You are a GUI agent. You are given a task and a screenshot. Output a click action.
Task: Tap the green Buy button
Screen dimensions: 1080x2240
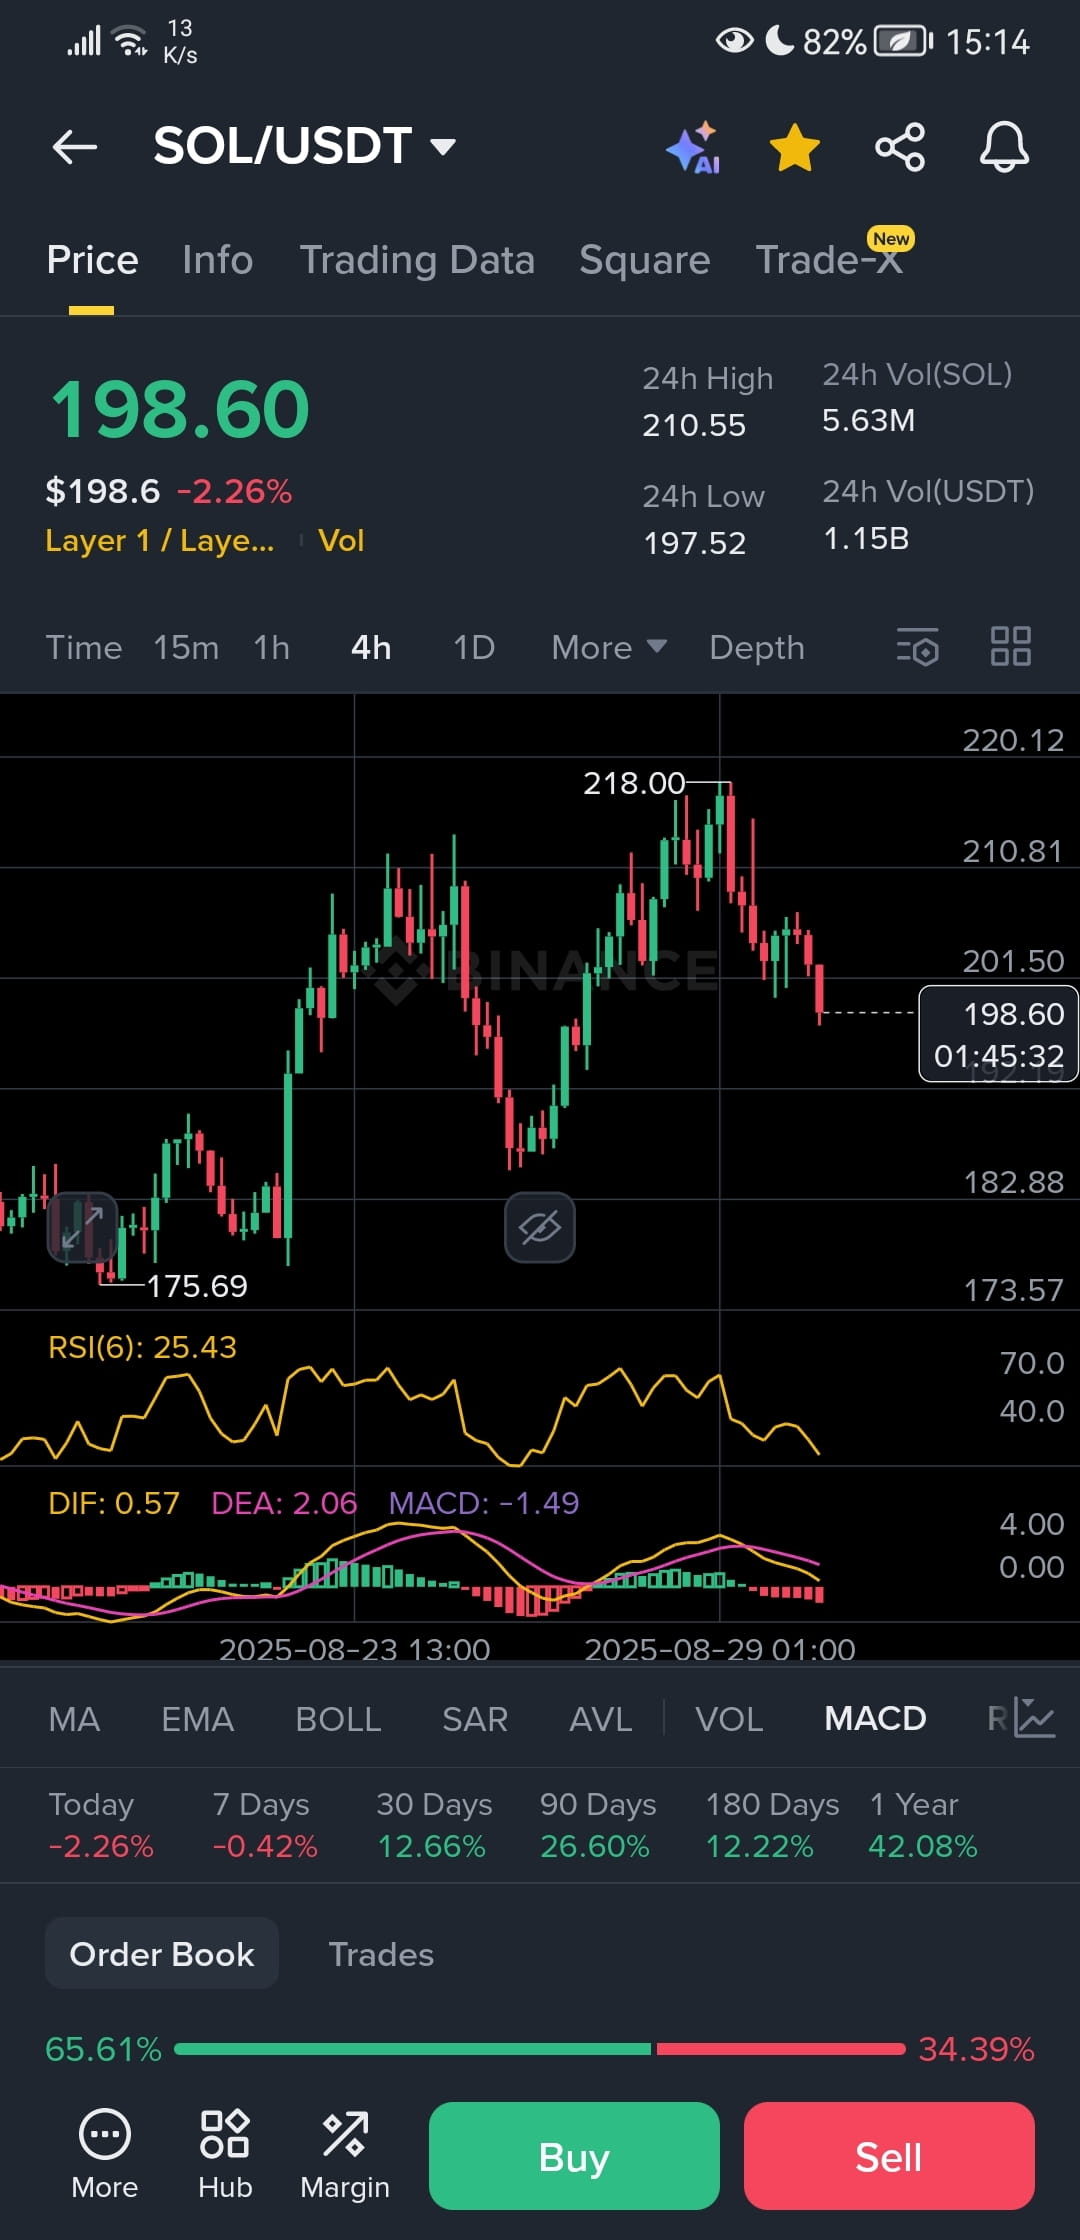pyautogui.click(x=574, y=2156)
